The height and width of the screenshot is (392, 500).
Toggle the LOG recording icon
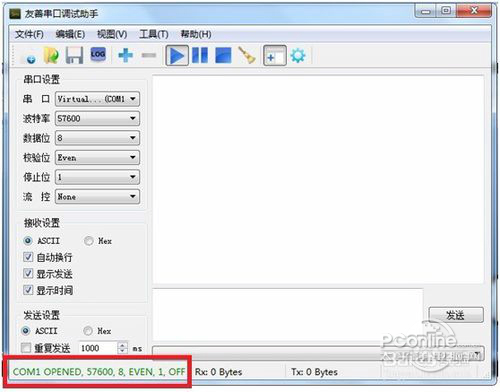pyautogui.click(x=98, y=54)
